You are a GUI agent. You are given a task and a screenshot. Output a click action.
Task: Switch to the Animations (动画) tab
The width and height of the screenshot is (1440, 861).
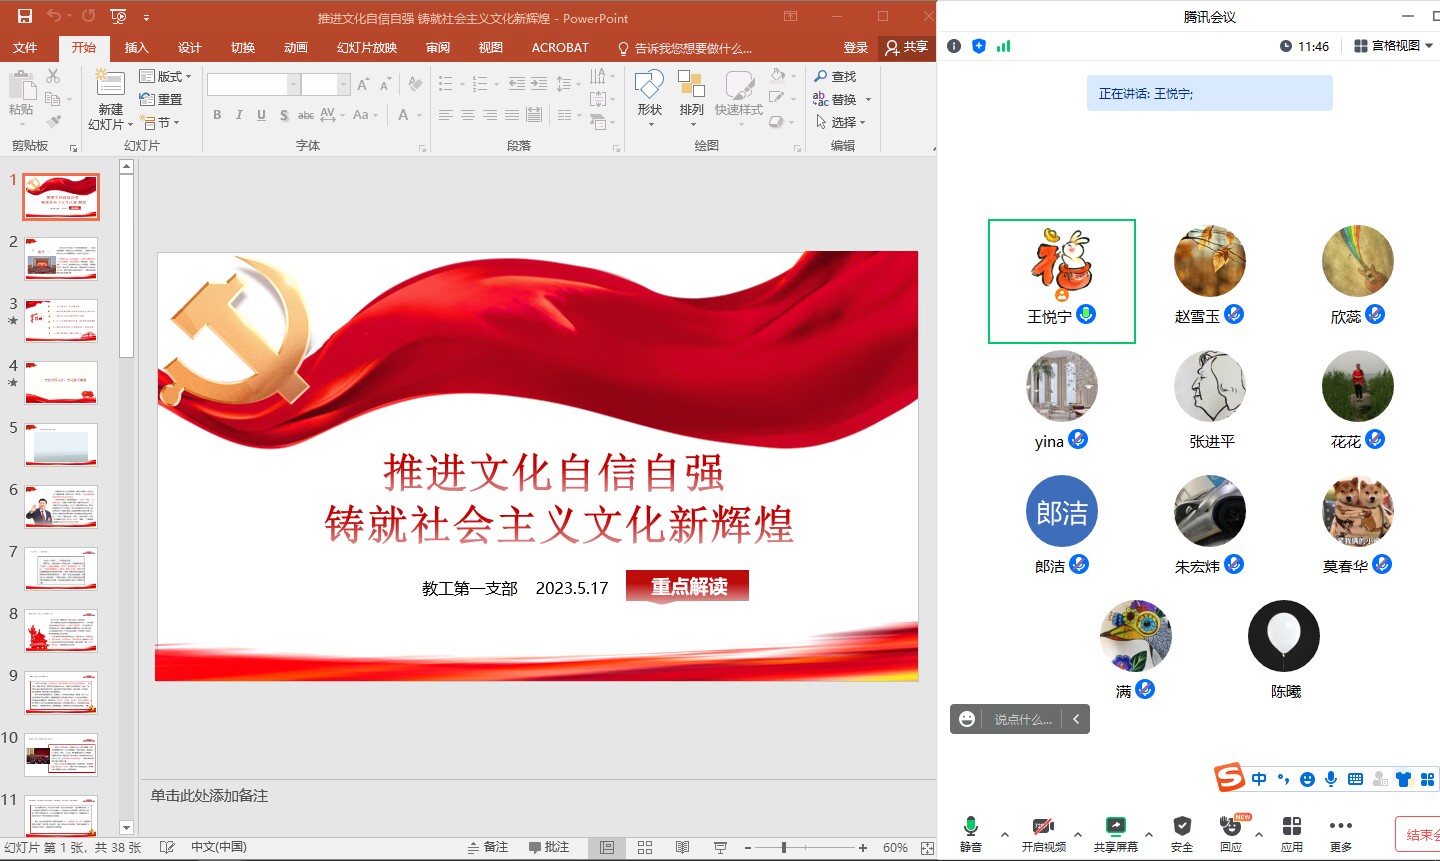pos(295,47)
